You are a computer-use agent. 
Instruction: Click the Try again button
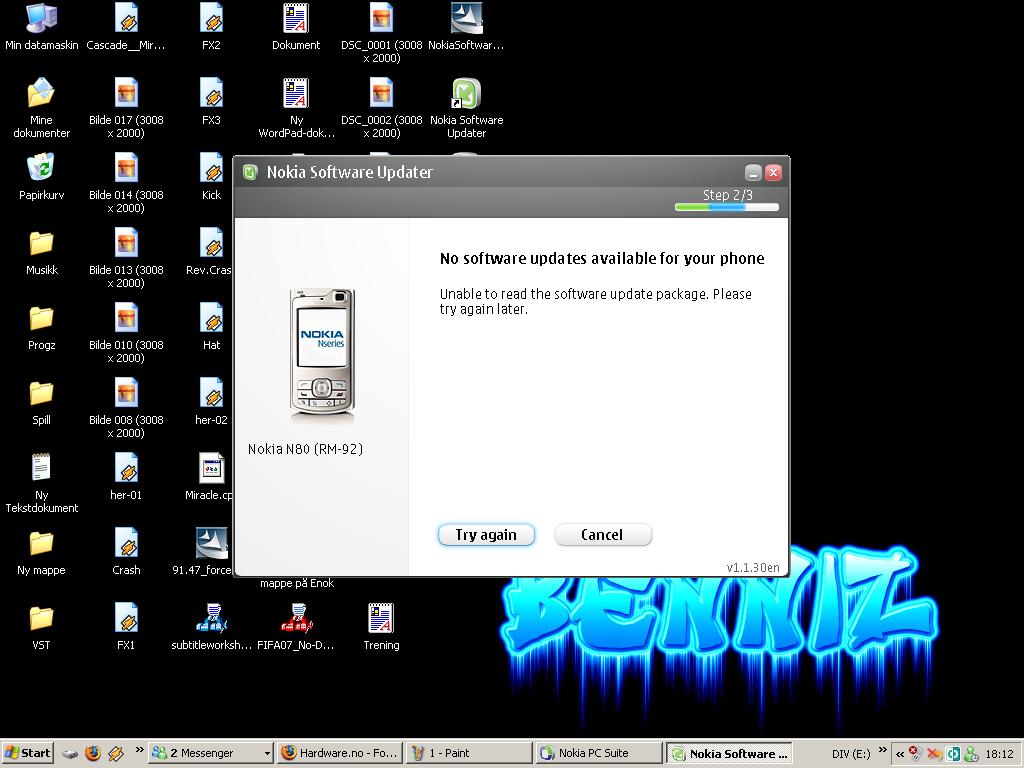pos(486,535)
